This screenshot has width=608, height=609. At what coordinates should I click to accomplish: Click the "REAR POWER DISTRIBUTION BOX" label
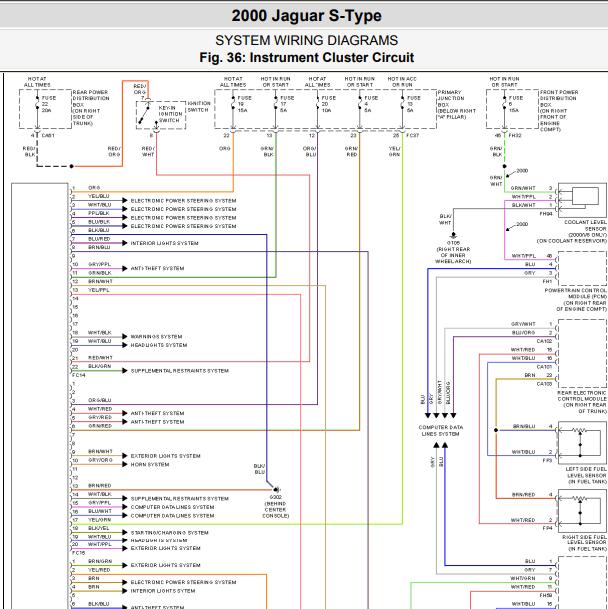pyautogui.click(x=91, y=98)
